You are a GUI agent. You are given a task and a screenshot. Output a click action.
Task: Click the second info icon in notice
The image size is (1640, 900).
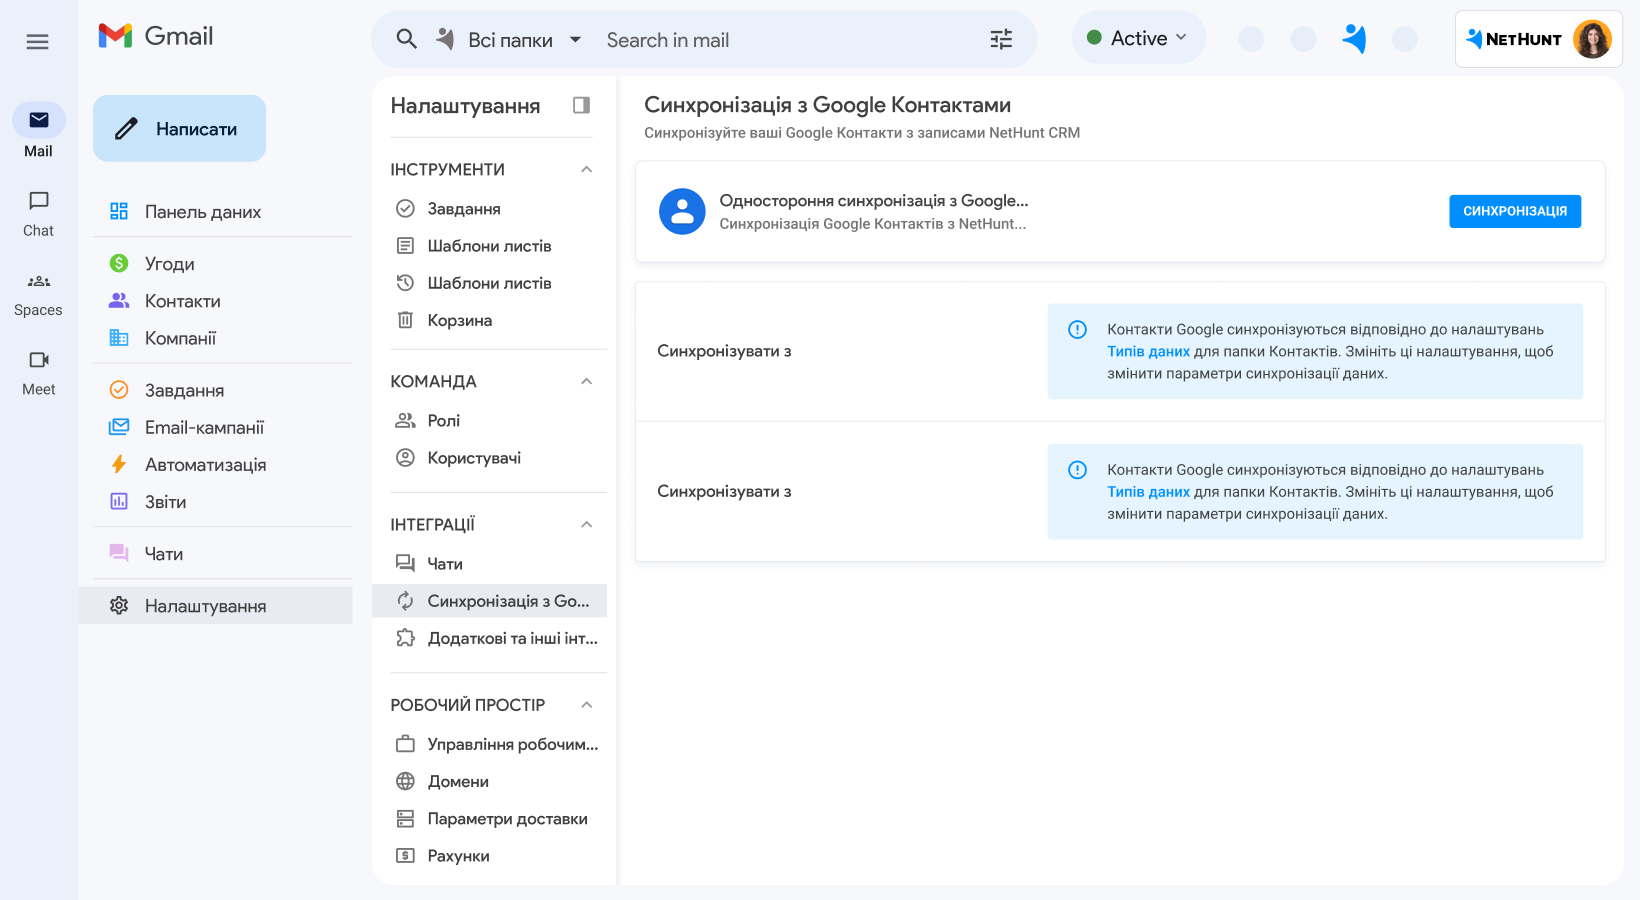click(x=1077, y=470)
